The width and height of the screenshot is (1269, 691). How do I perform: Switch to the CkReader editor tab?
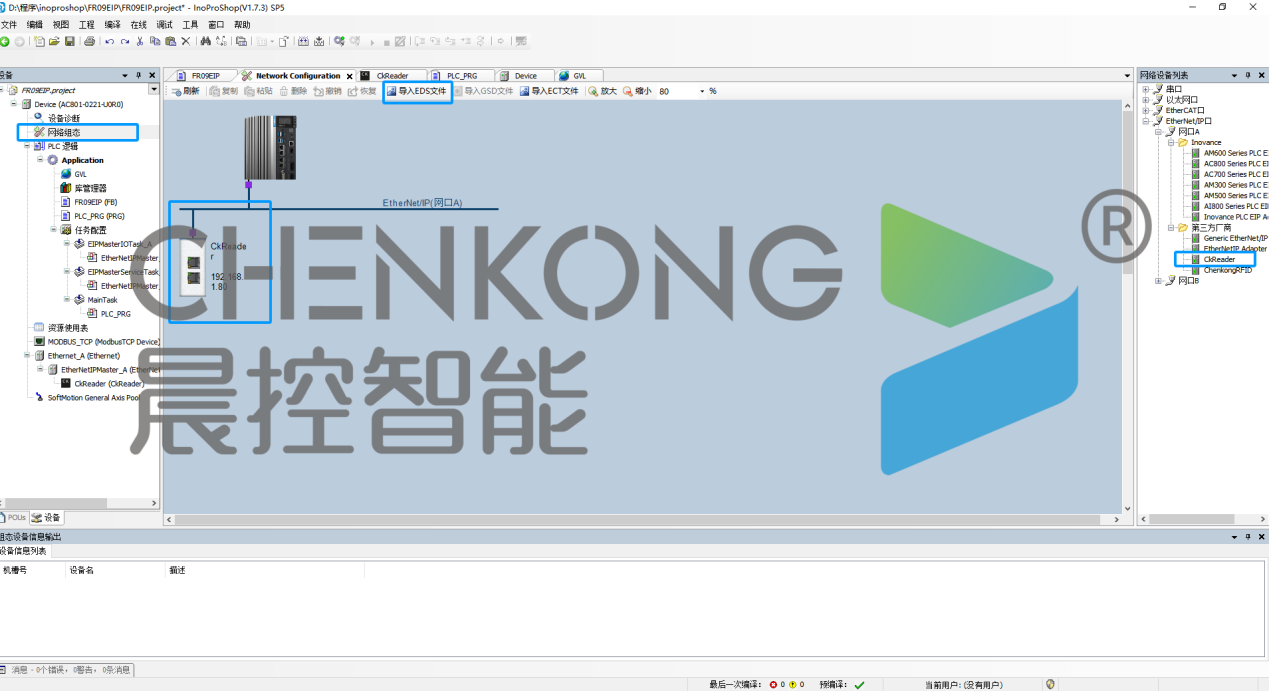tap(394, 76)
